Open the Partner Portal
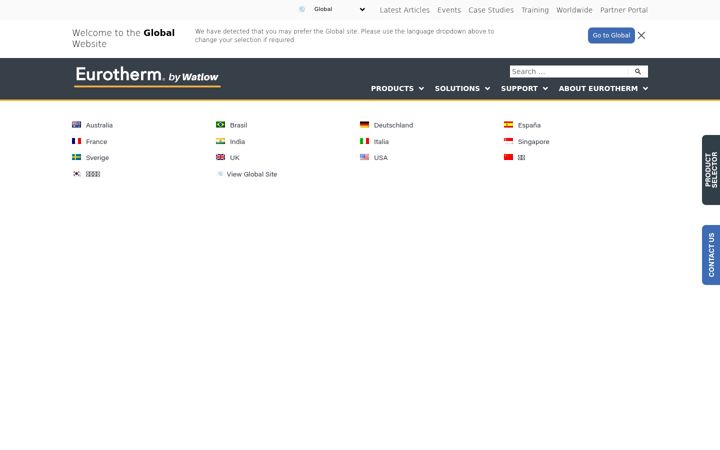Image resolution: width=720 pixels, height=450 pixels. 624,10
